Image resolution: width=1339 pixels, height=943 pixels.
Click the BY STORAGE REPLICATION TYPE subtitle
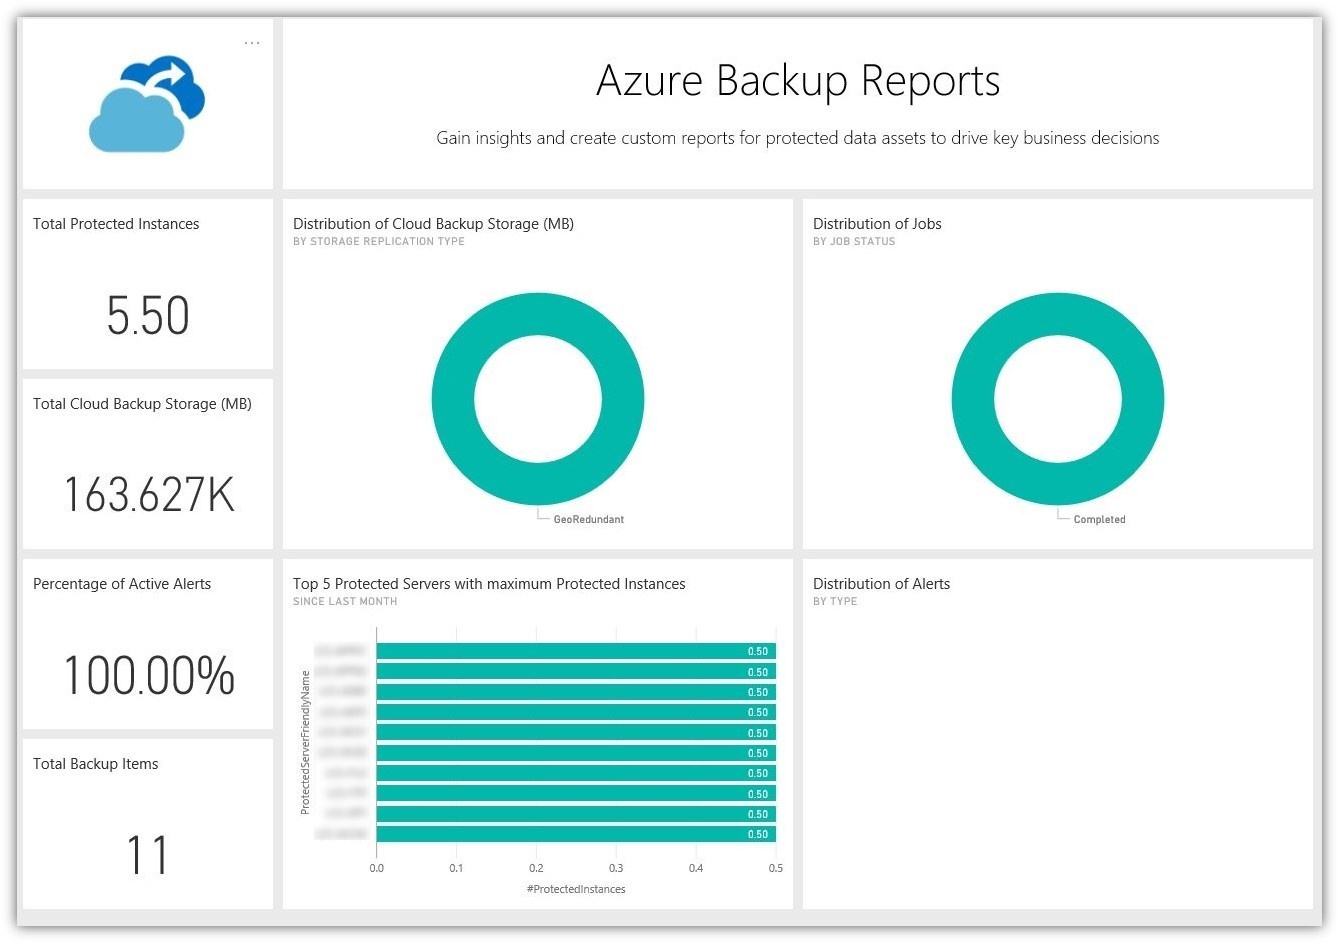(379, 241)
